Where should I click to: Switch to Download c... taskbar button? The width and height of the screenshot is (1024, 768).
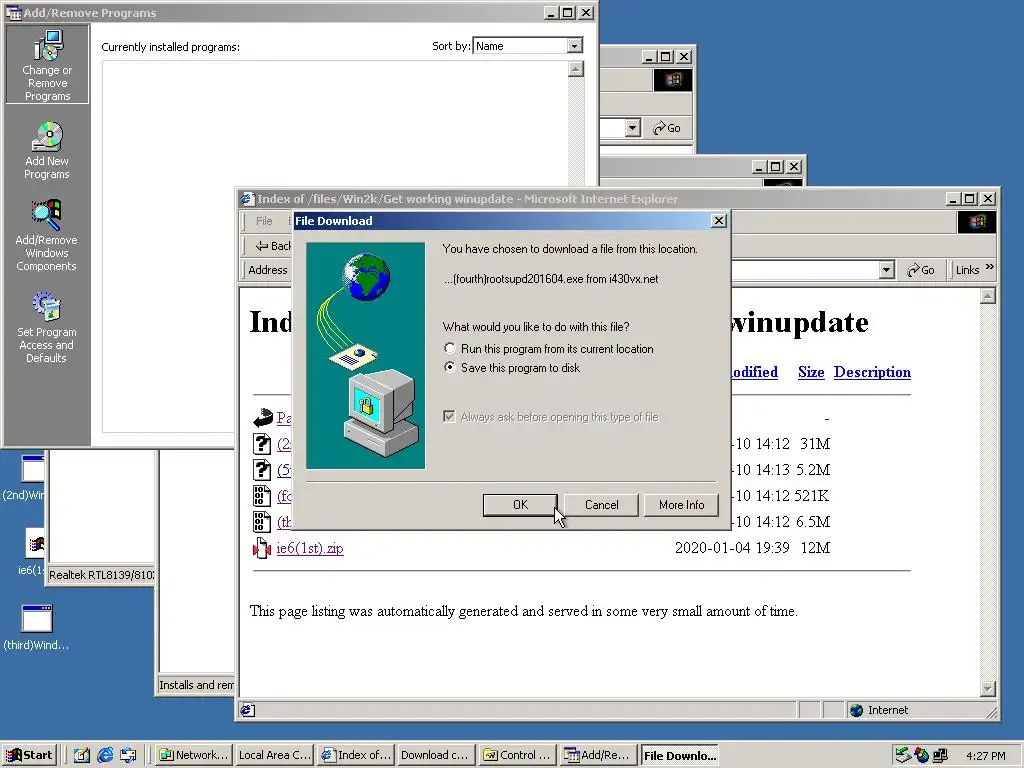click(436, 755)
